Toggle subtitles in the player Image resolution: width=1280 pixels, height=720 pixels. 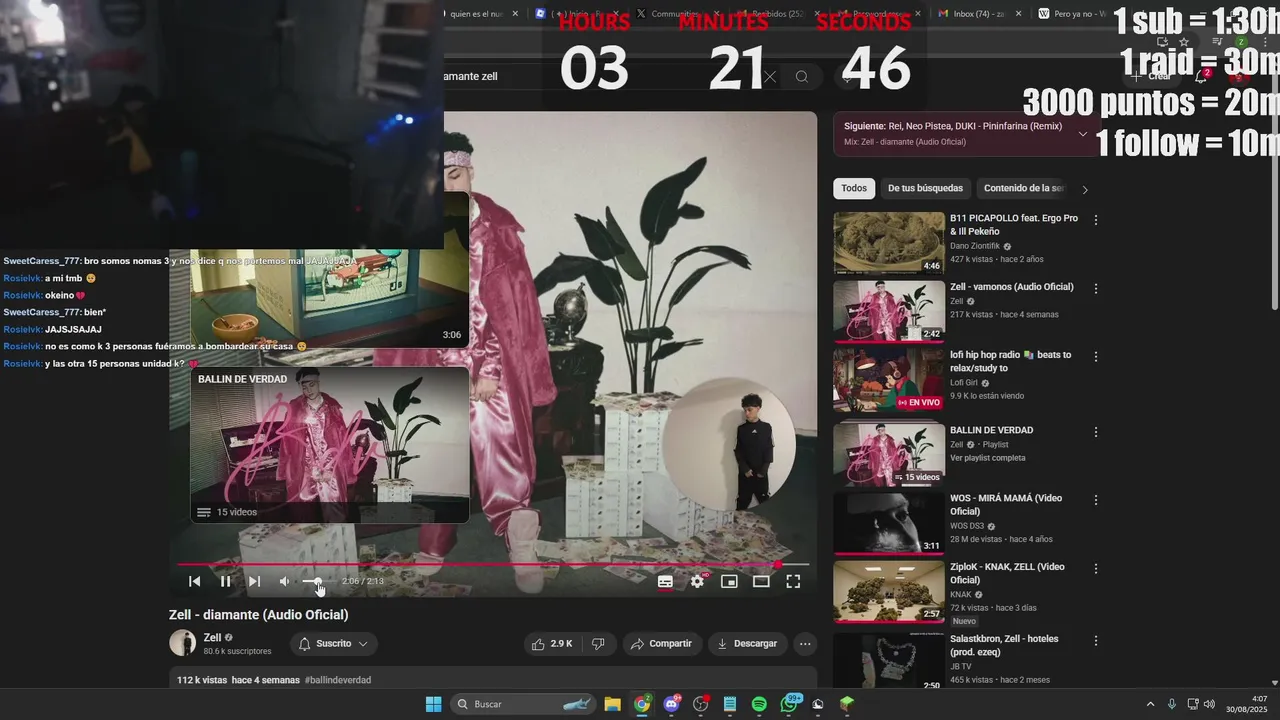[665, 581]
